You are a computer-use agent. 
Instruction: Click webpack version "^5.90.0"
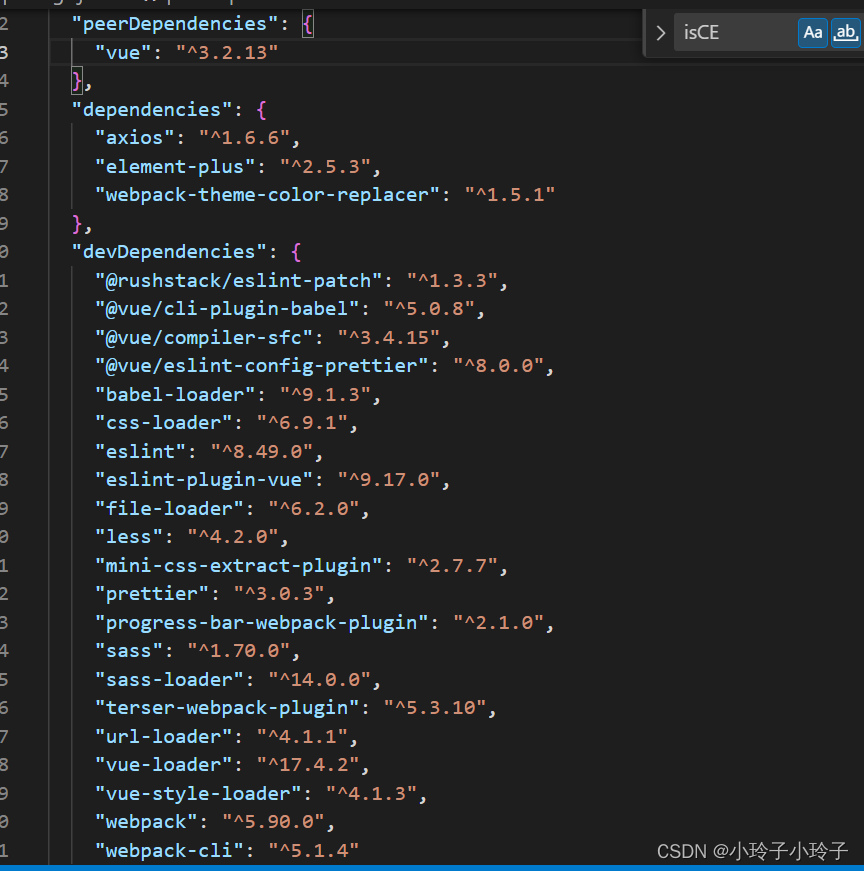[x=273, y=822]
